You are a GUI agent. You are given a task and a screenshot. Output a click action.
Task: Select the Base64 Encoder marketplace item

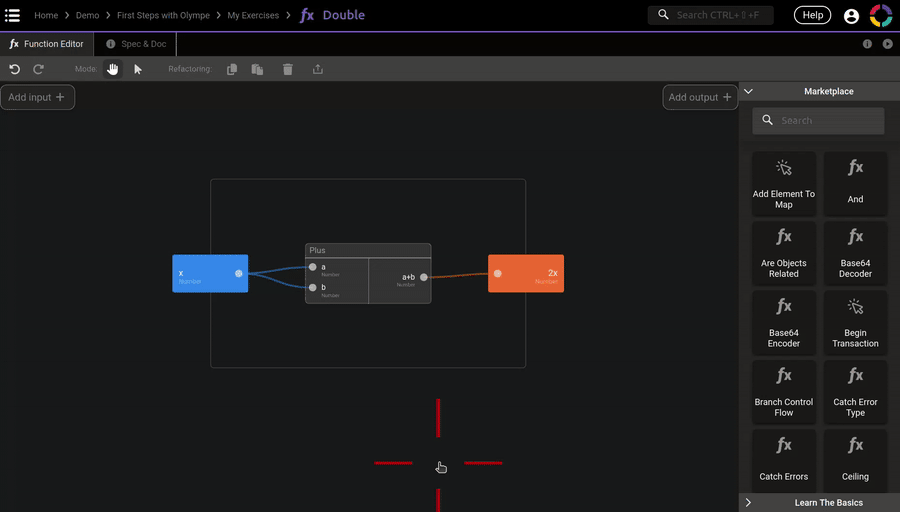click(x=784, y=322)
